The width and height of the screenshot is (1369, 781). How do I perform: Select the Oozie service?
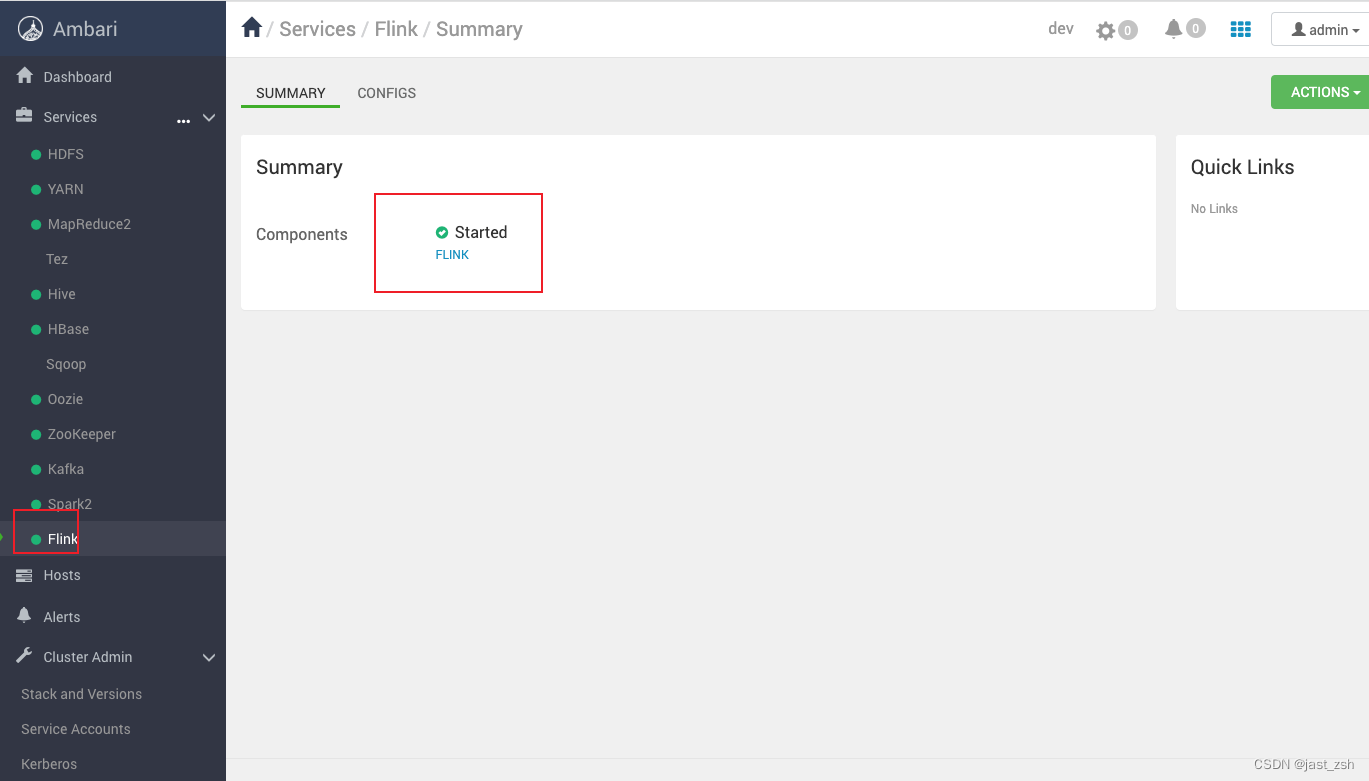click(x=66, y=399)
